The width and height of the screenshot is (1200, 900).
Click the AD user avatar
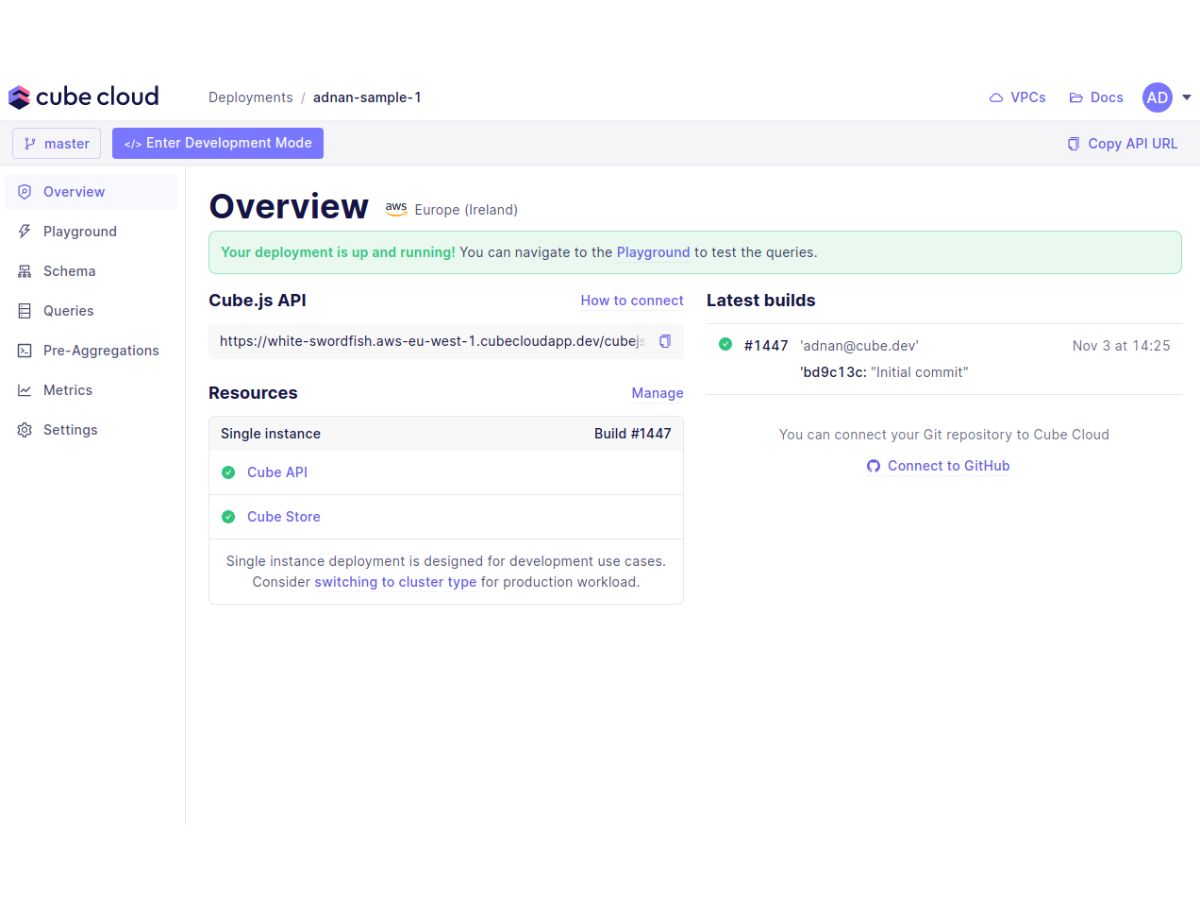pyautogui.click(x=1157, y=97)
